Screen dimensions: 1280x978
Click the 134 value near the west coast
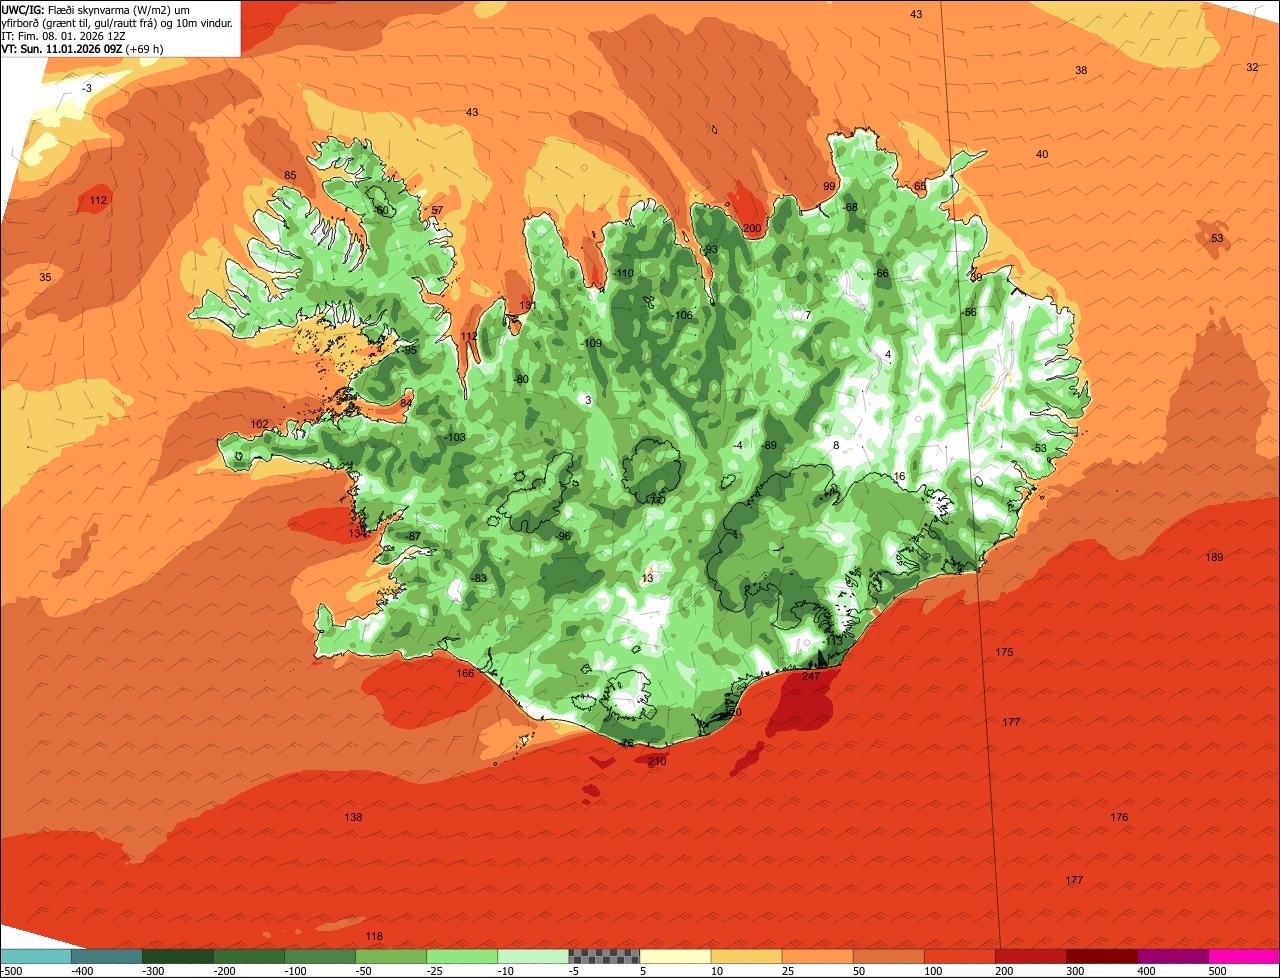pos(358,533)
